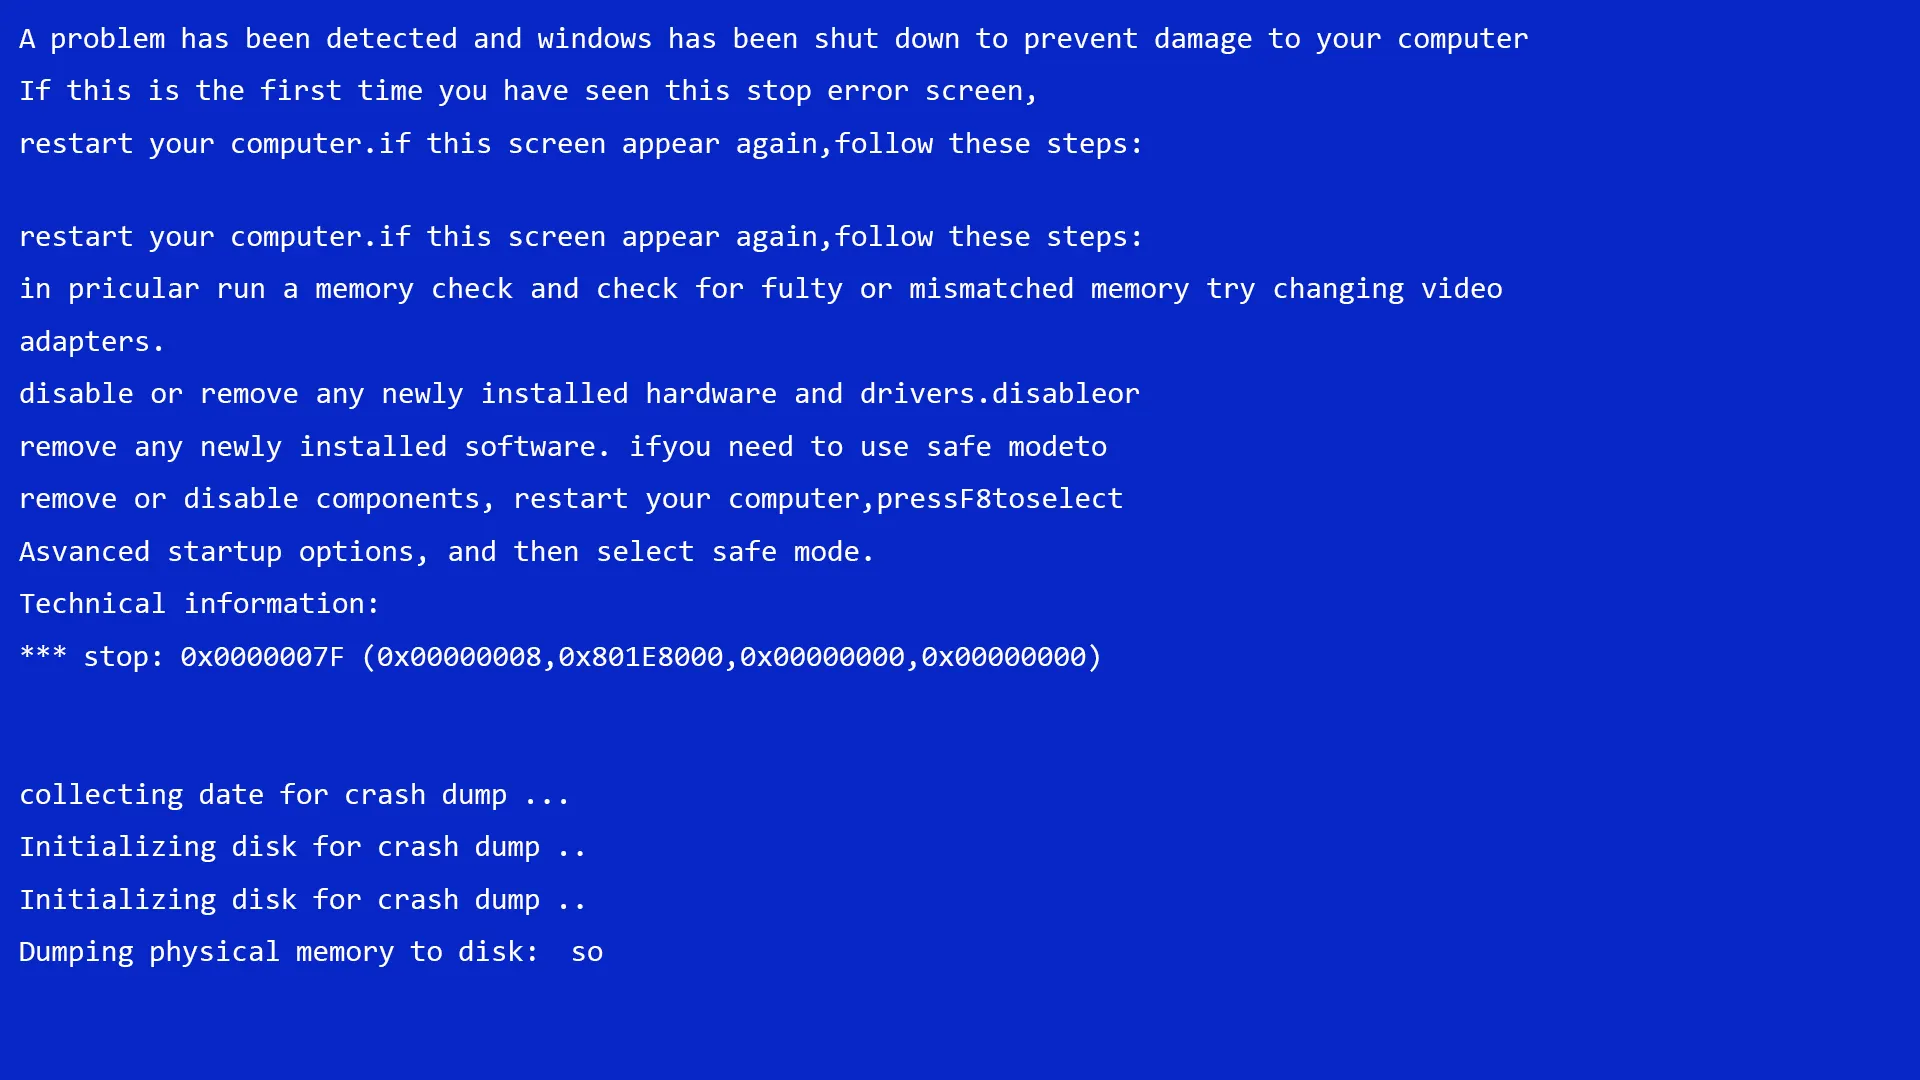Click the 'A problem has been detected' line
Screen dimensions: 1920x1080
point(773,39)
